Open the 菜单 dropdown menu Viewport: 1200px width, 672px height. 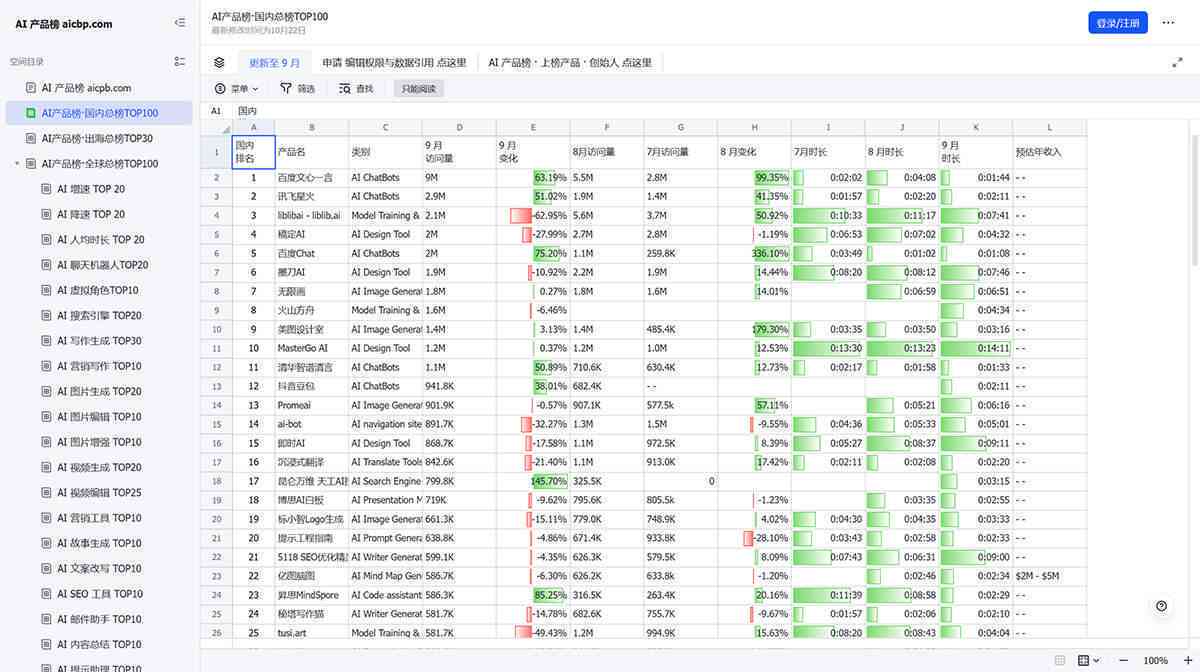(x=237, y=89)
